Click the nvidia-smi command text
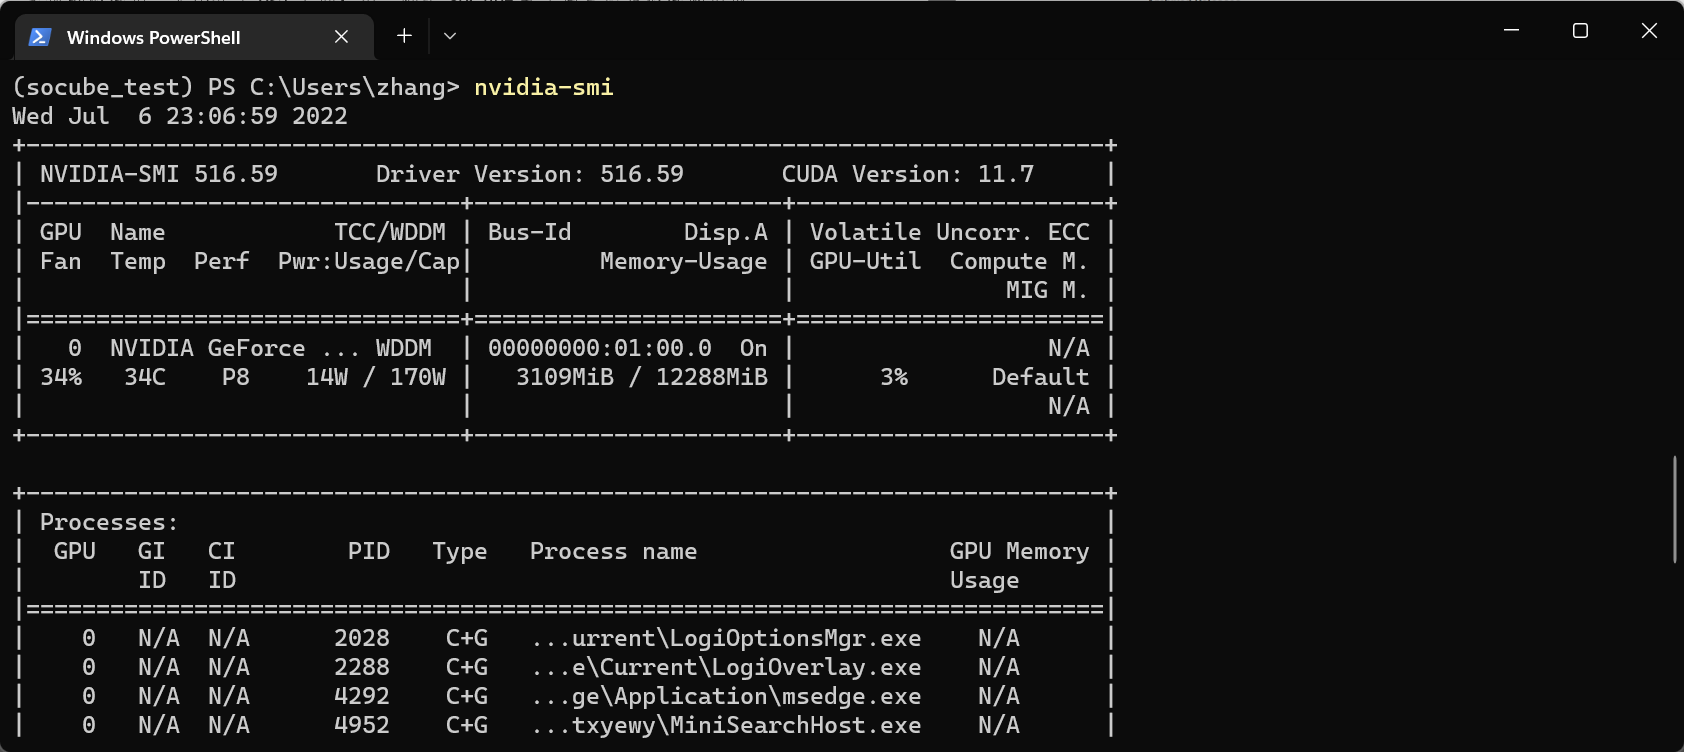1684x752 pixels. point(544,87)
